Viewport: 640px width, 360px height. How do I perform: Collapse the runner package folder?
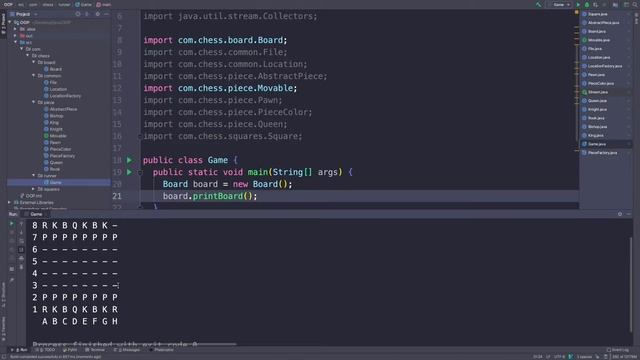34,176
